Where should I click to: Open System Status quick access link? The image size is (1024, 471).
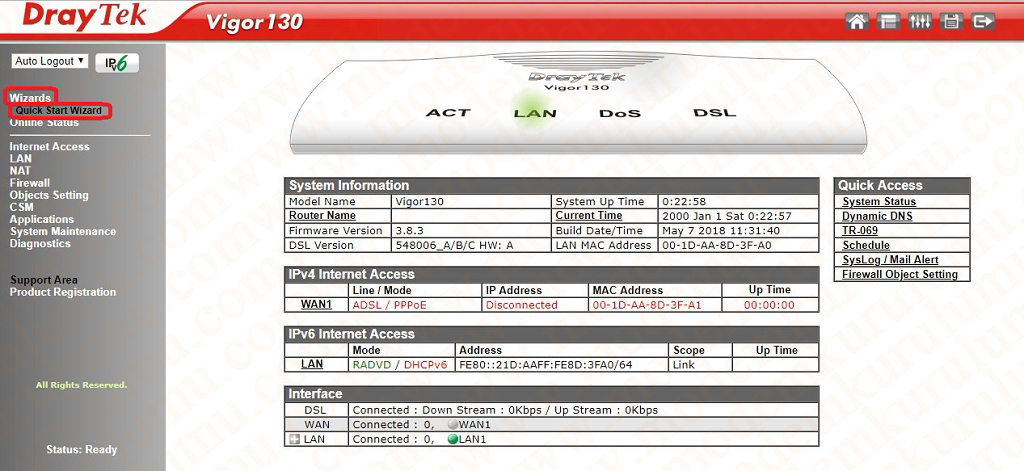point(879,202)
